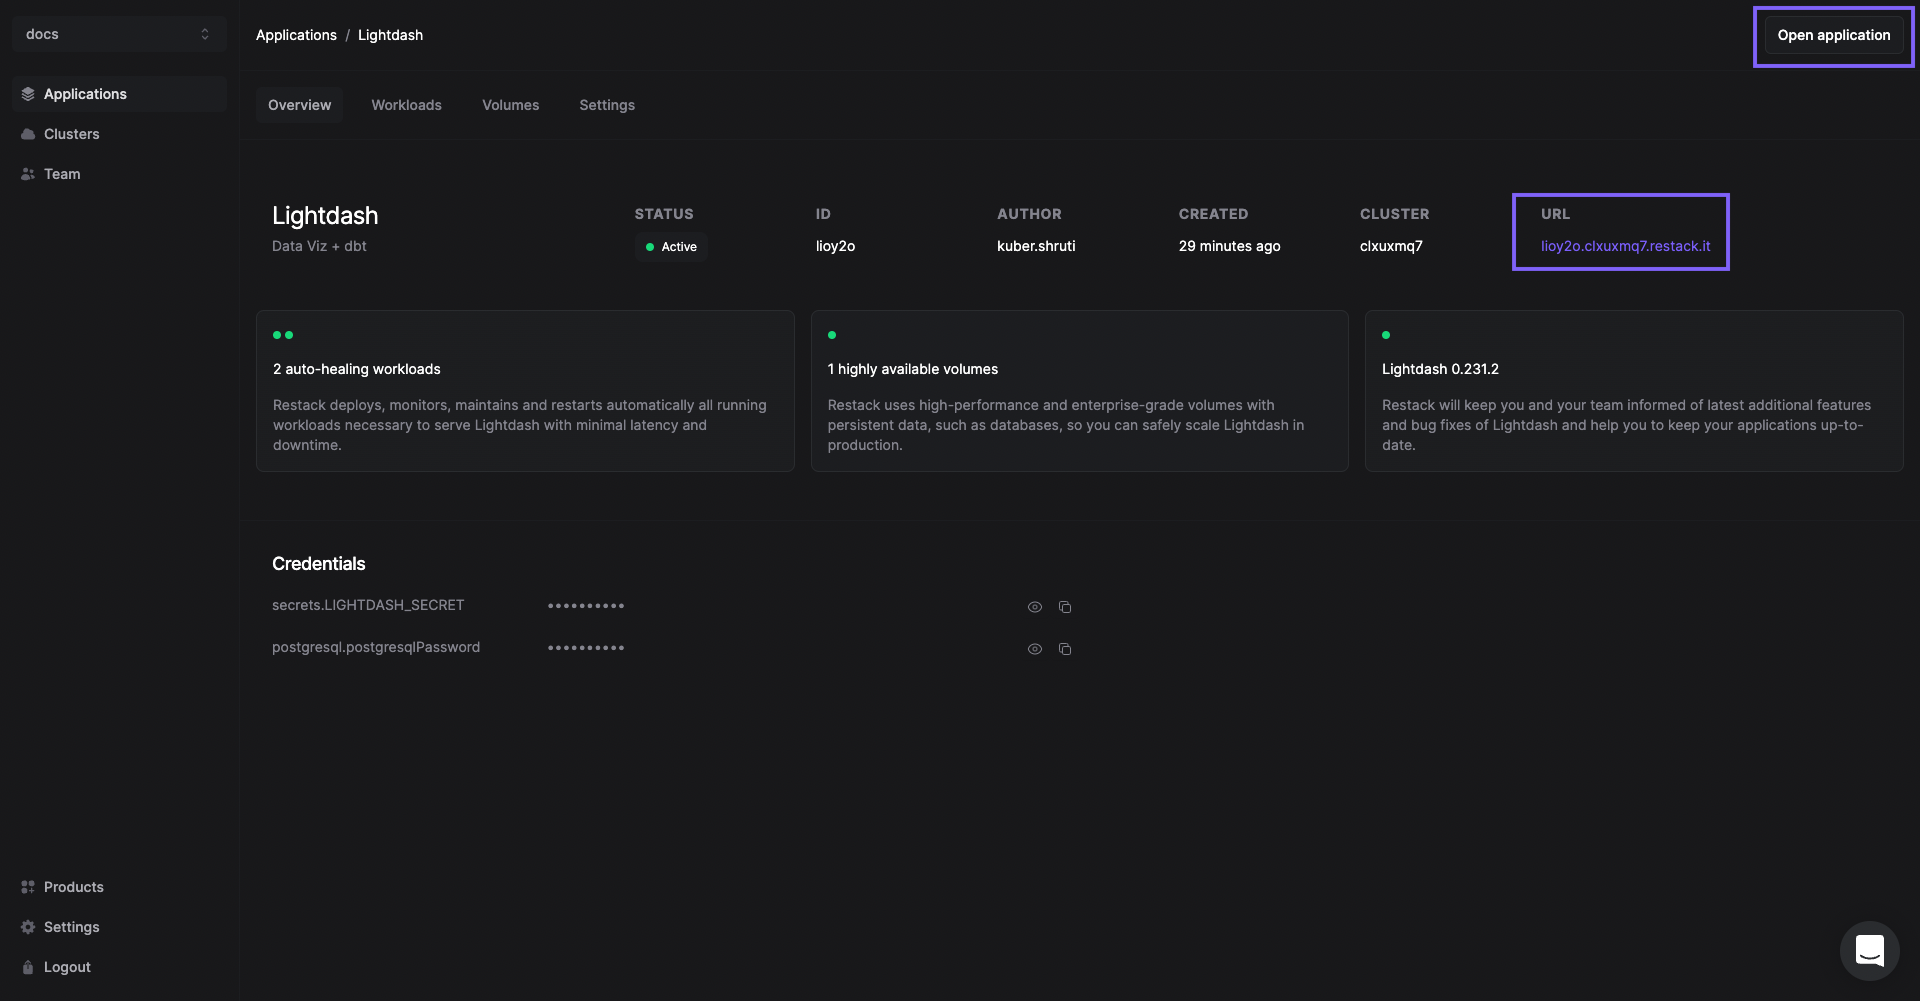Image resolution: width=1920 pixels, height=1001 pixels.
Task: Open the docs workspace switcher dropdown
Action: click(x=119, y=34)
